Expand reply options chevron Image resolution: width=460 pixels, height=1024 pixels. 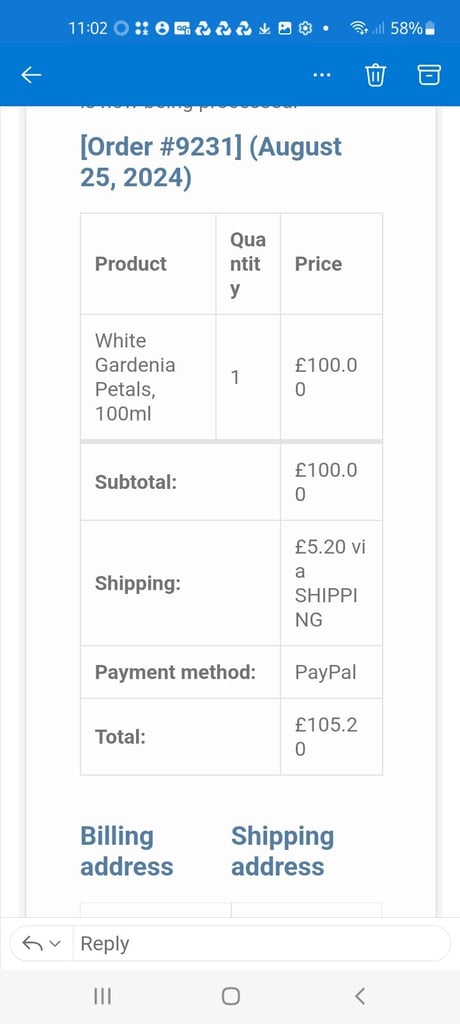point(55,944)
